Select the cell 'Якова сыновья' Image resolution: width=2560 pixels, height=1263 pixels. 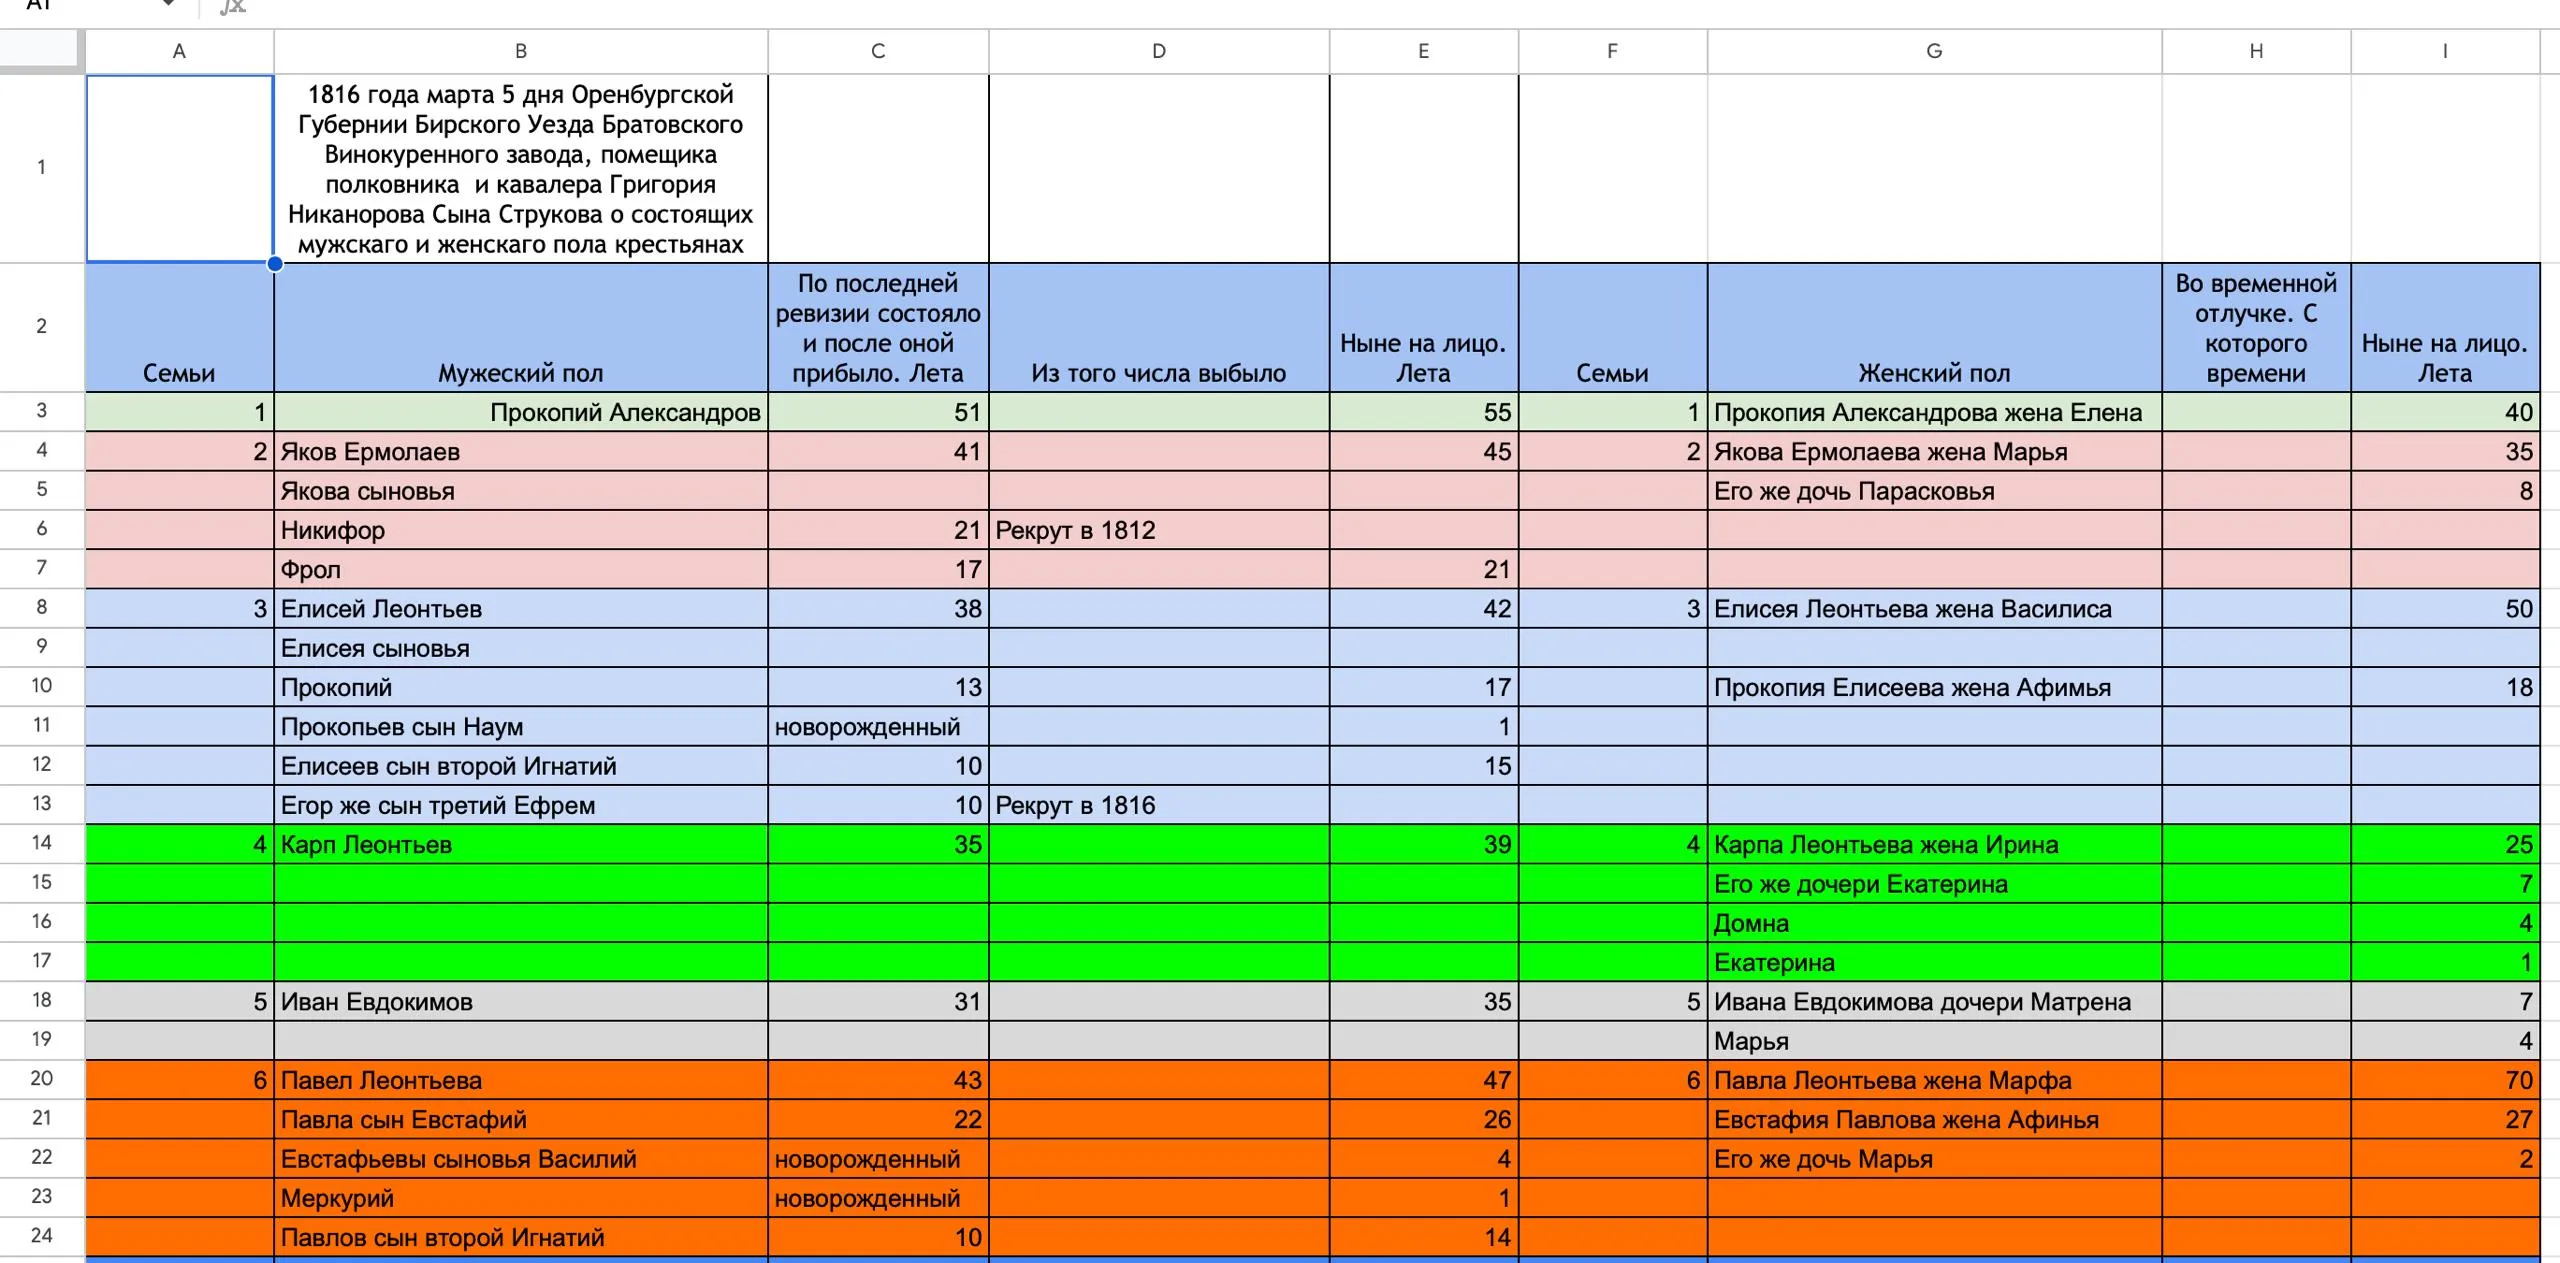pyautogui.click(x=521, y=491)
